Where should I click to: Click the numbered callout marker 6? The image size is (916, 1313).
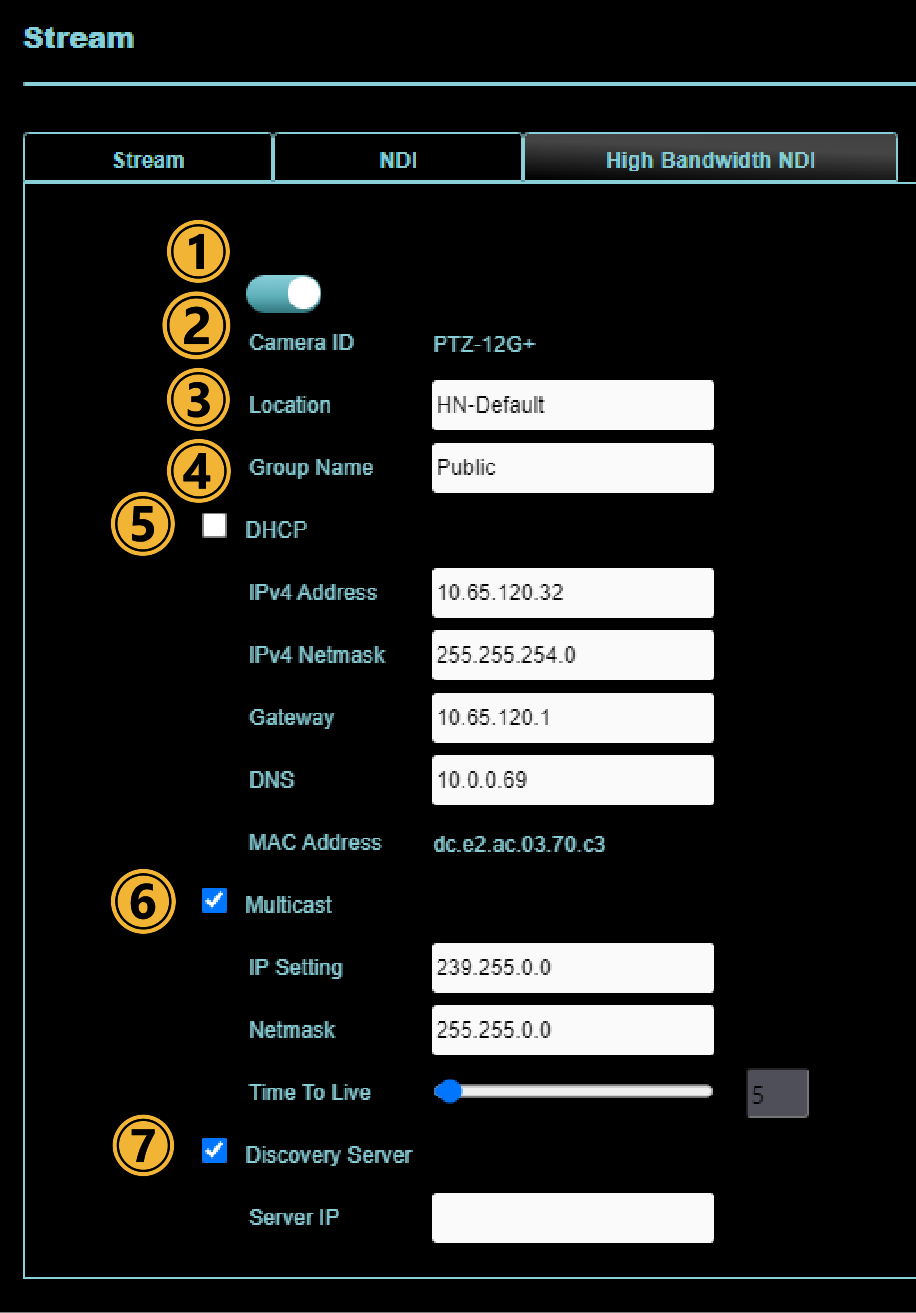coord(142,904)
